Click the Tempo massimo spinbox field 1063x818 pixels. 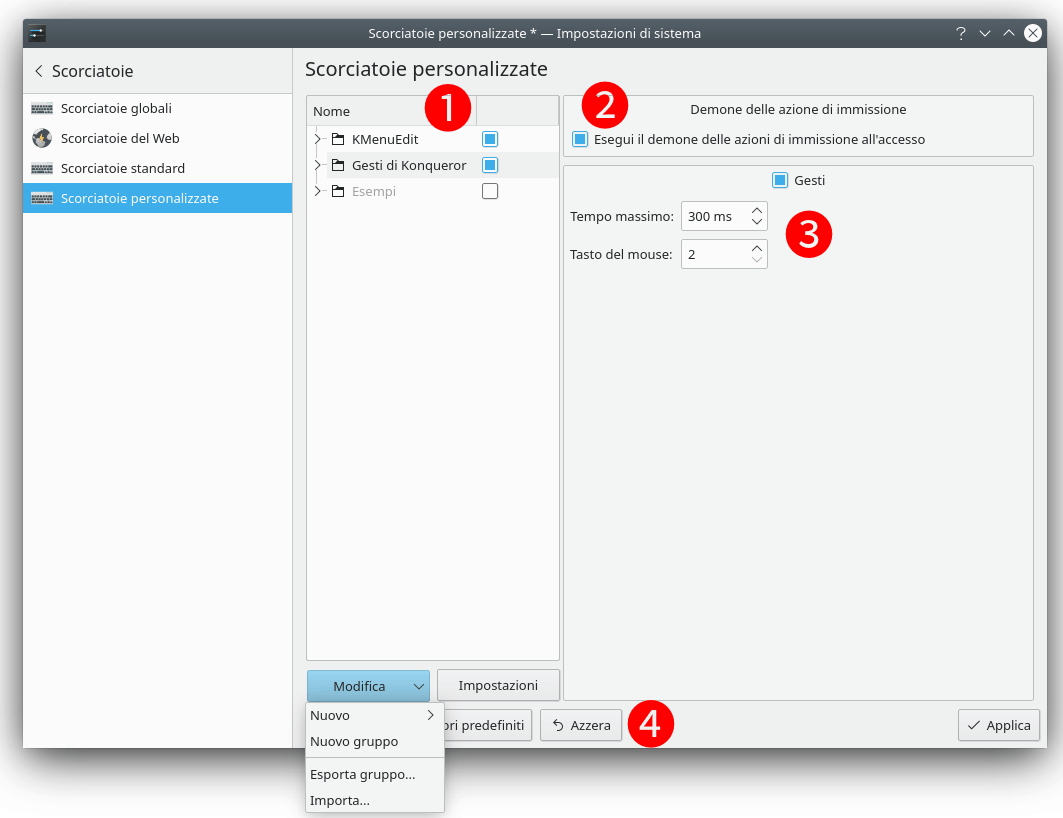(x=714, y=216)
